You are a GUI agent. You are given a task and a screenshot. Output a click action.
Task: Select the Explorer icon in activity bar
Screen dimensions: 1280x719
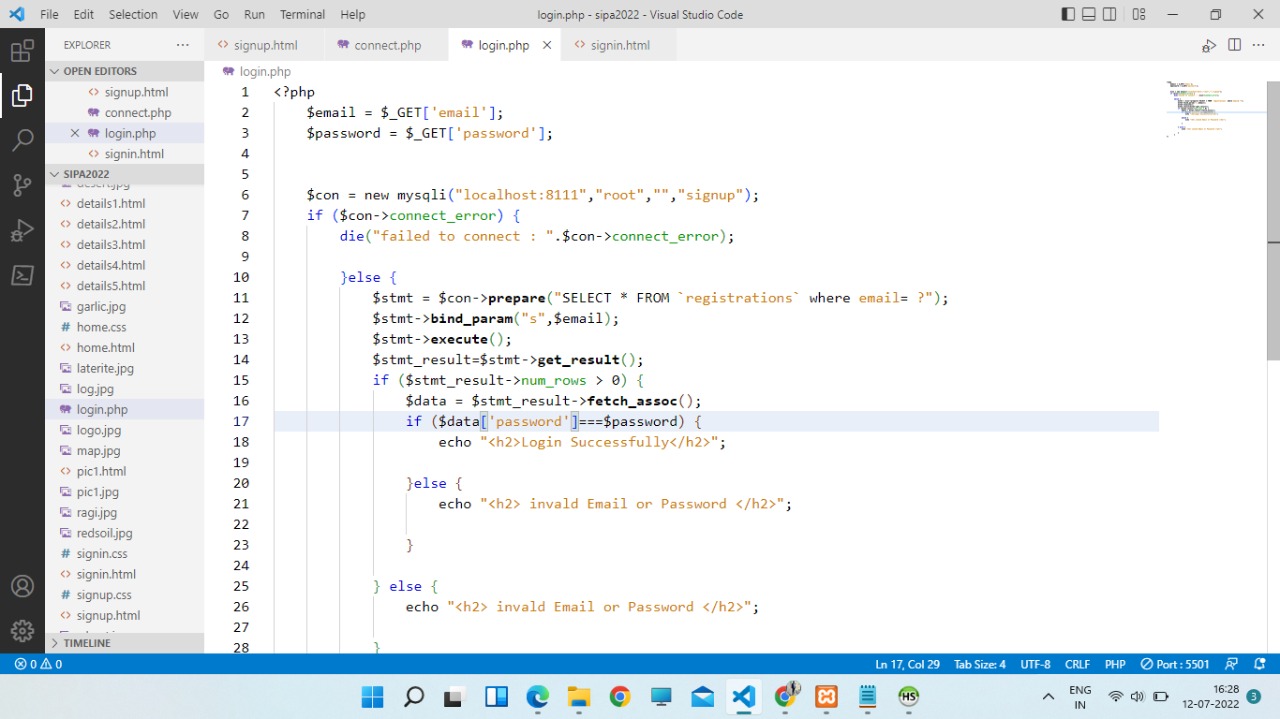(22, 96)
